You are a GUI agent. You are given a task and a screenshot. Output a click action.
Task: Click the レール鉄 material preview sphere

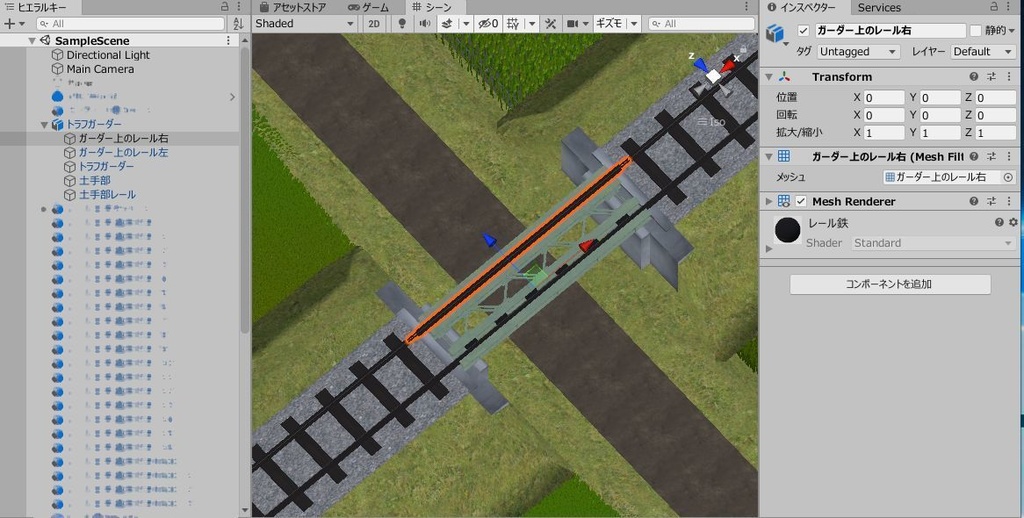(x=788, y=230)
